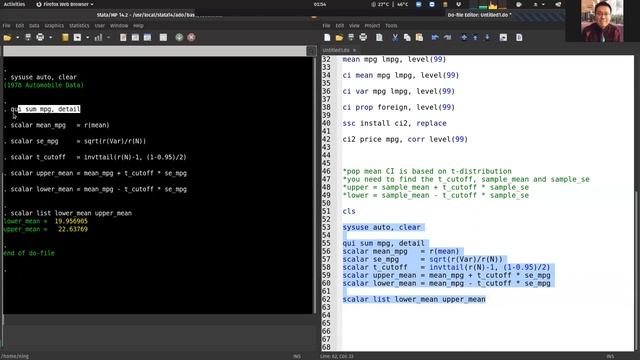Click pin button beside command field

(311, 51)
